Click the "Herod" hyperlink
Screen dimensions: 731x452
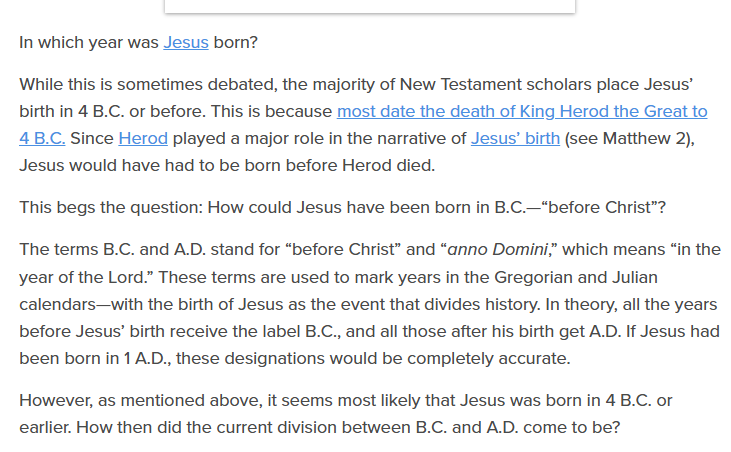tap(143, 138)
